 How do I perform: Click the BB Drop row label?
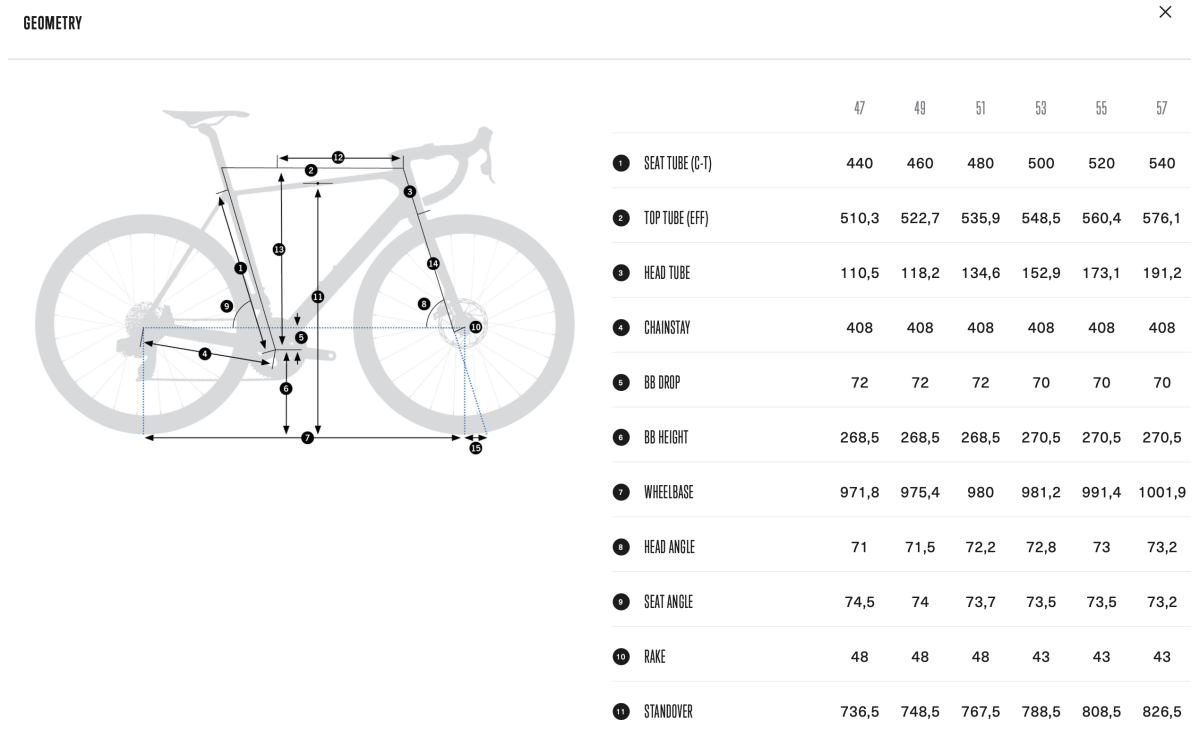(x=662, y=383)
